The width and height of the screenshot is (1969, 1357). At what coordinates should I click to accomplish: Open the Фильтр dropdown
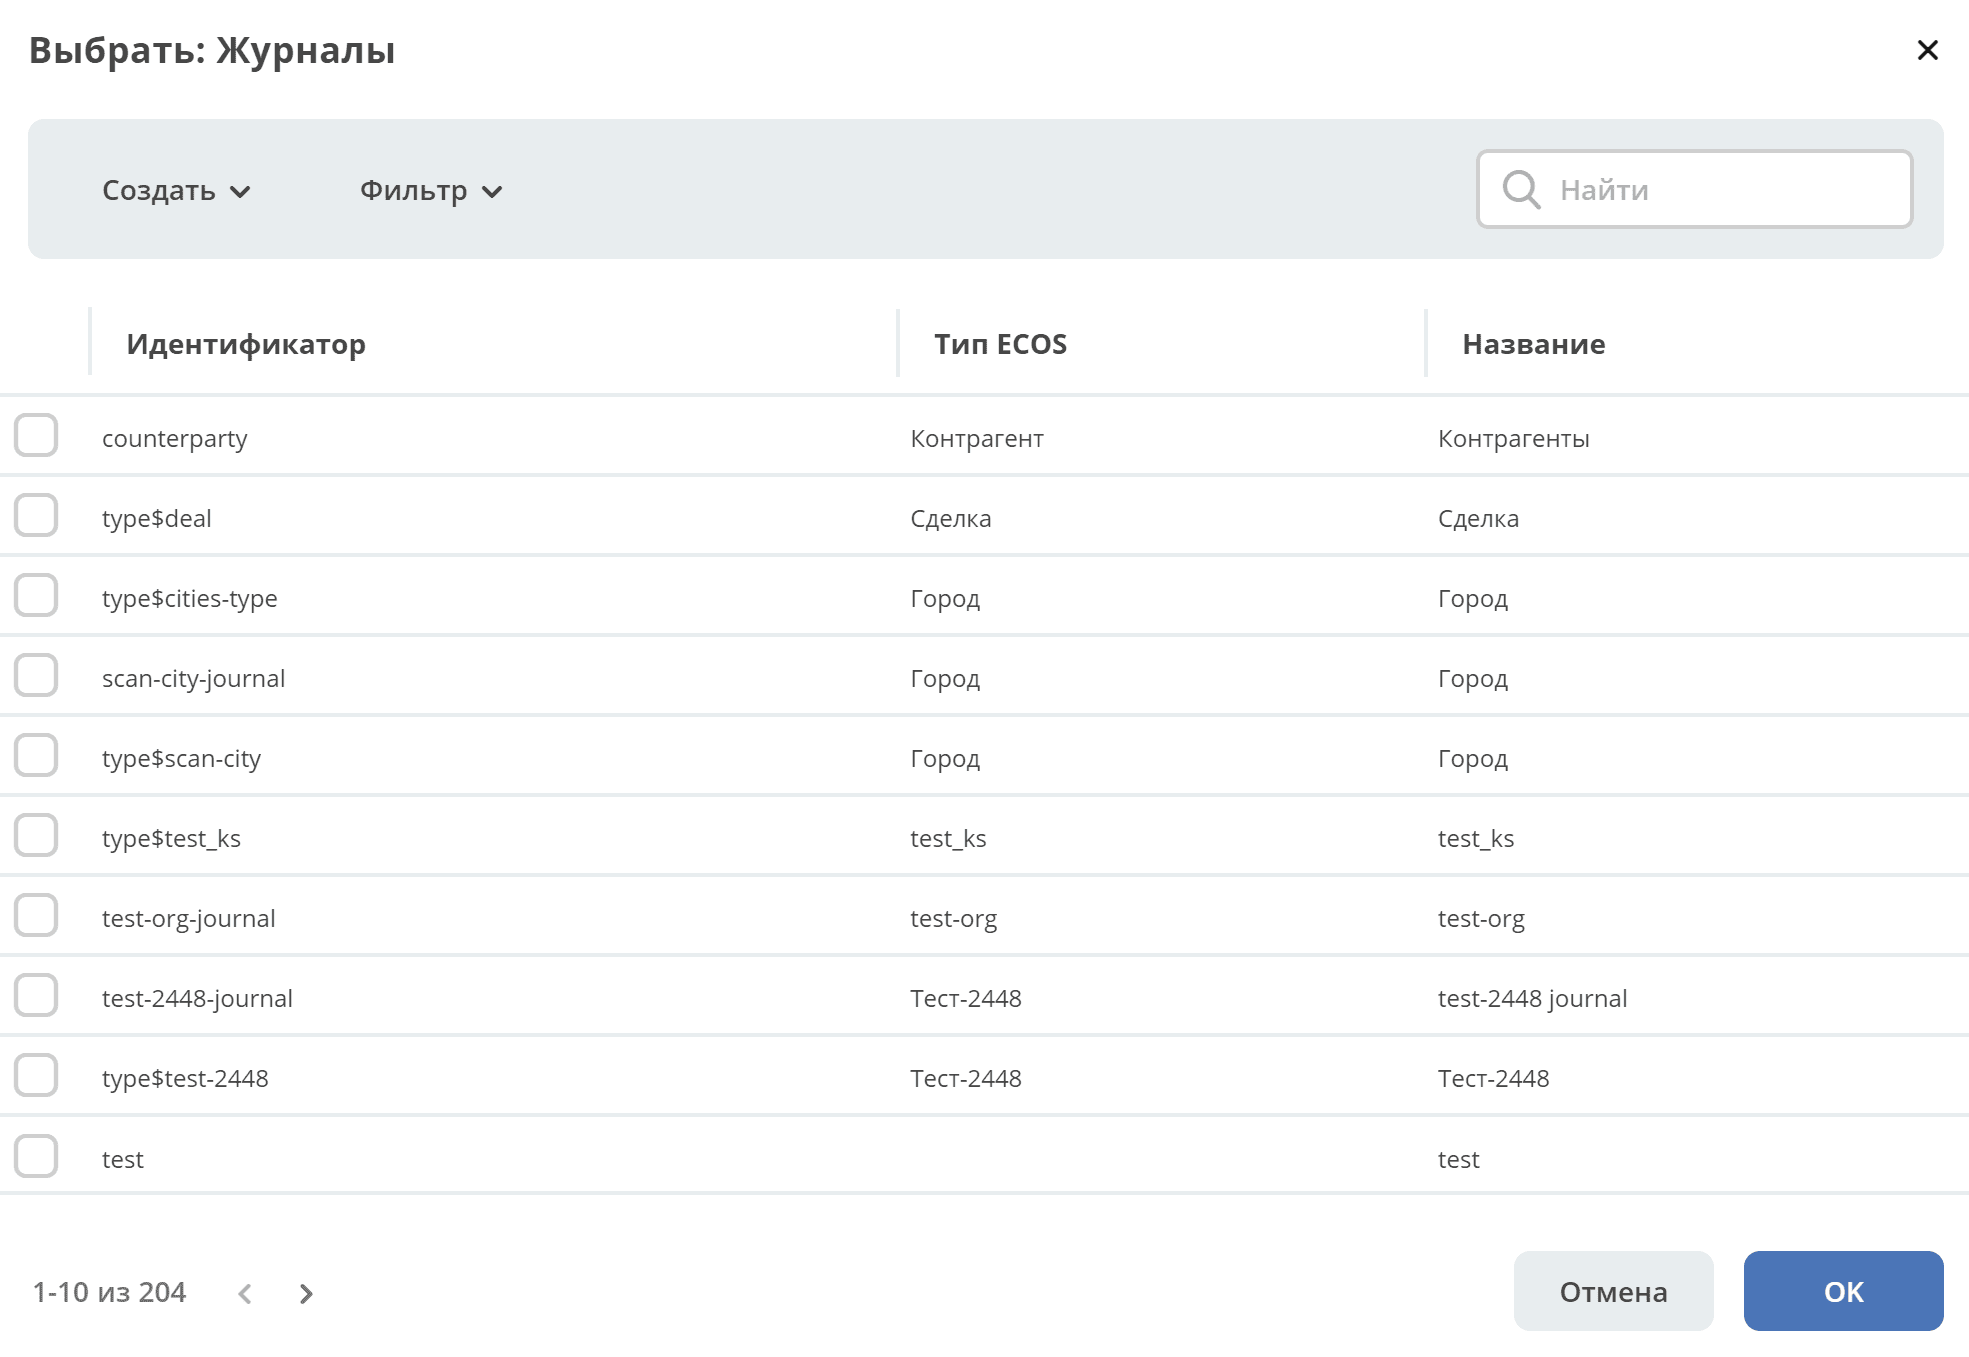pos(431,190)
